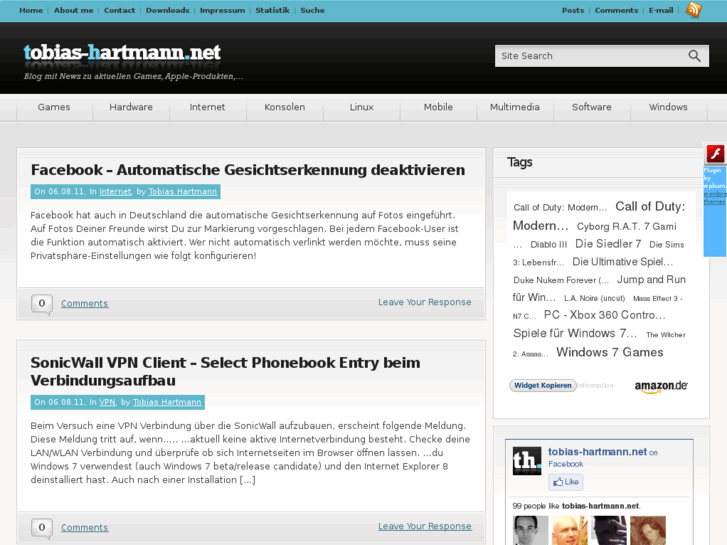
Task: Open the Impressum page
Action: pos(222,10)
